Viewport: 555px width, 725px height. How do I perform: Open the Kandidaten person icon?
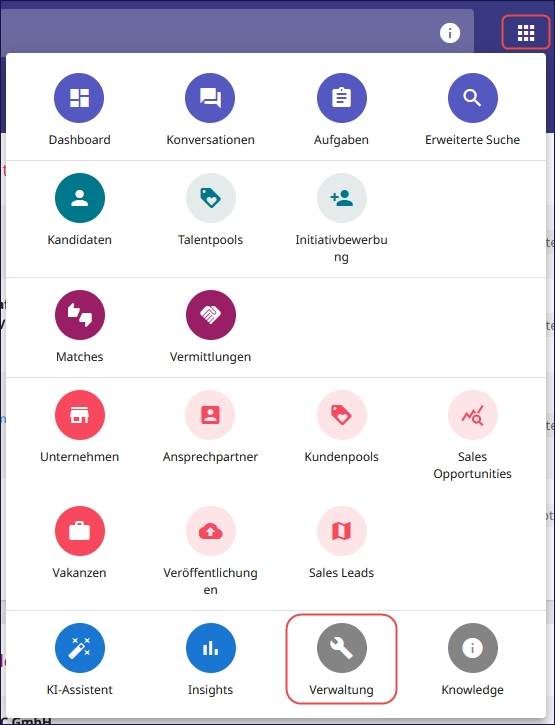pyautogui.click(x=80, y=198)
